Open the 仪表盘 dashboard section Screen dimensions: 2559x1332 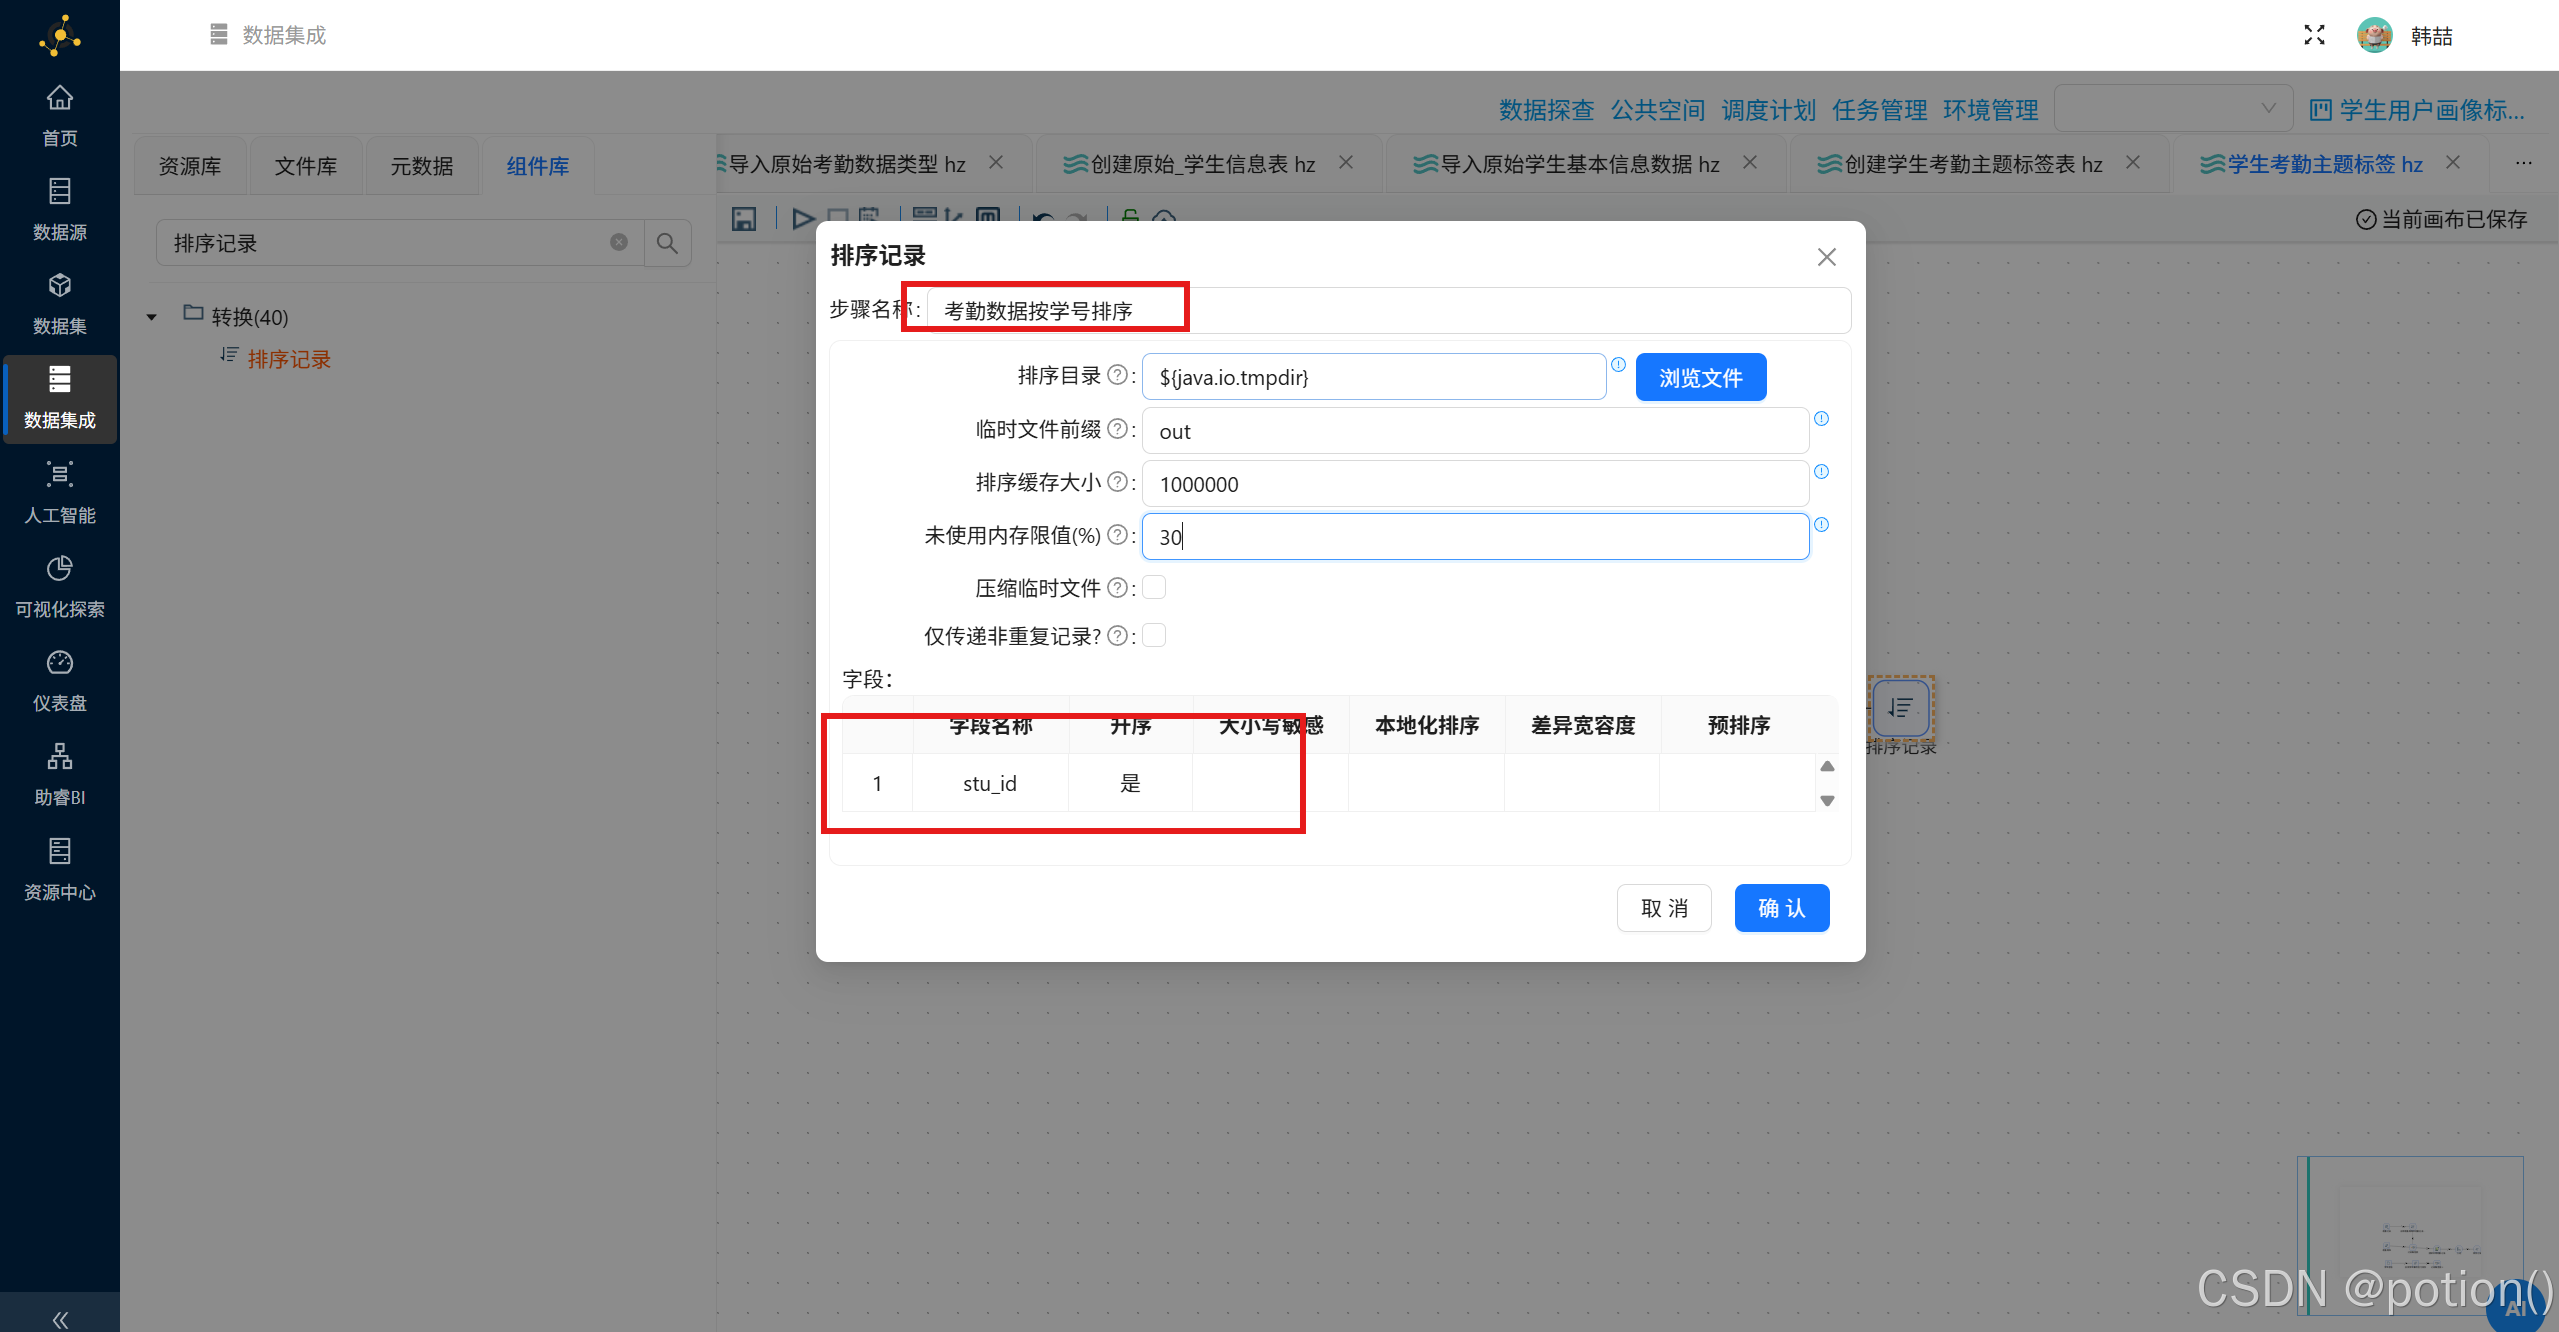[x=60, y=682]
